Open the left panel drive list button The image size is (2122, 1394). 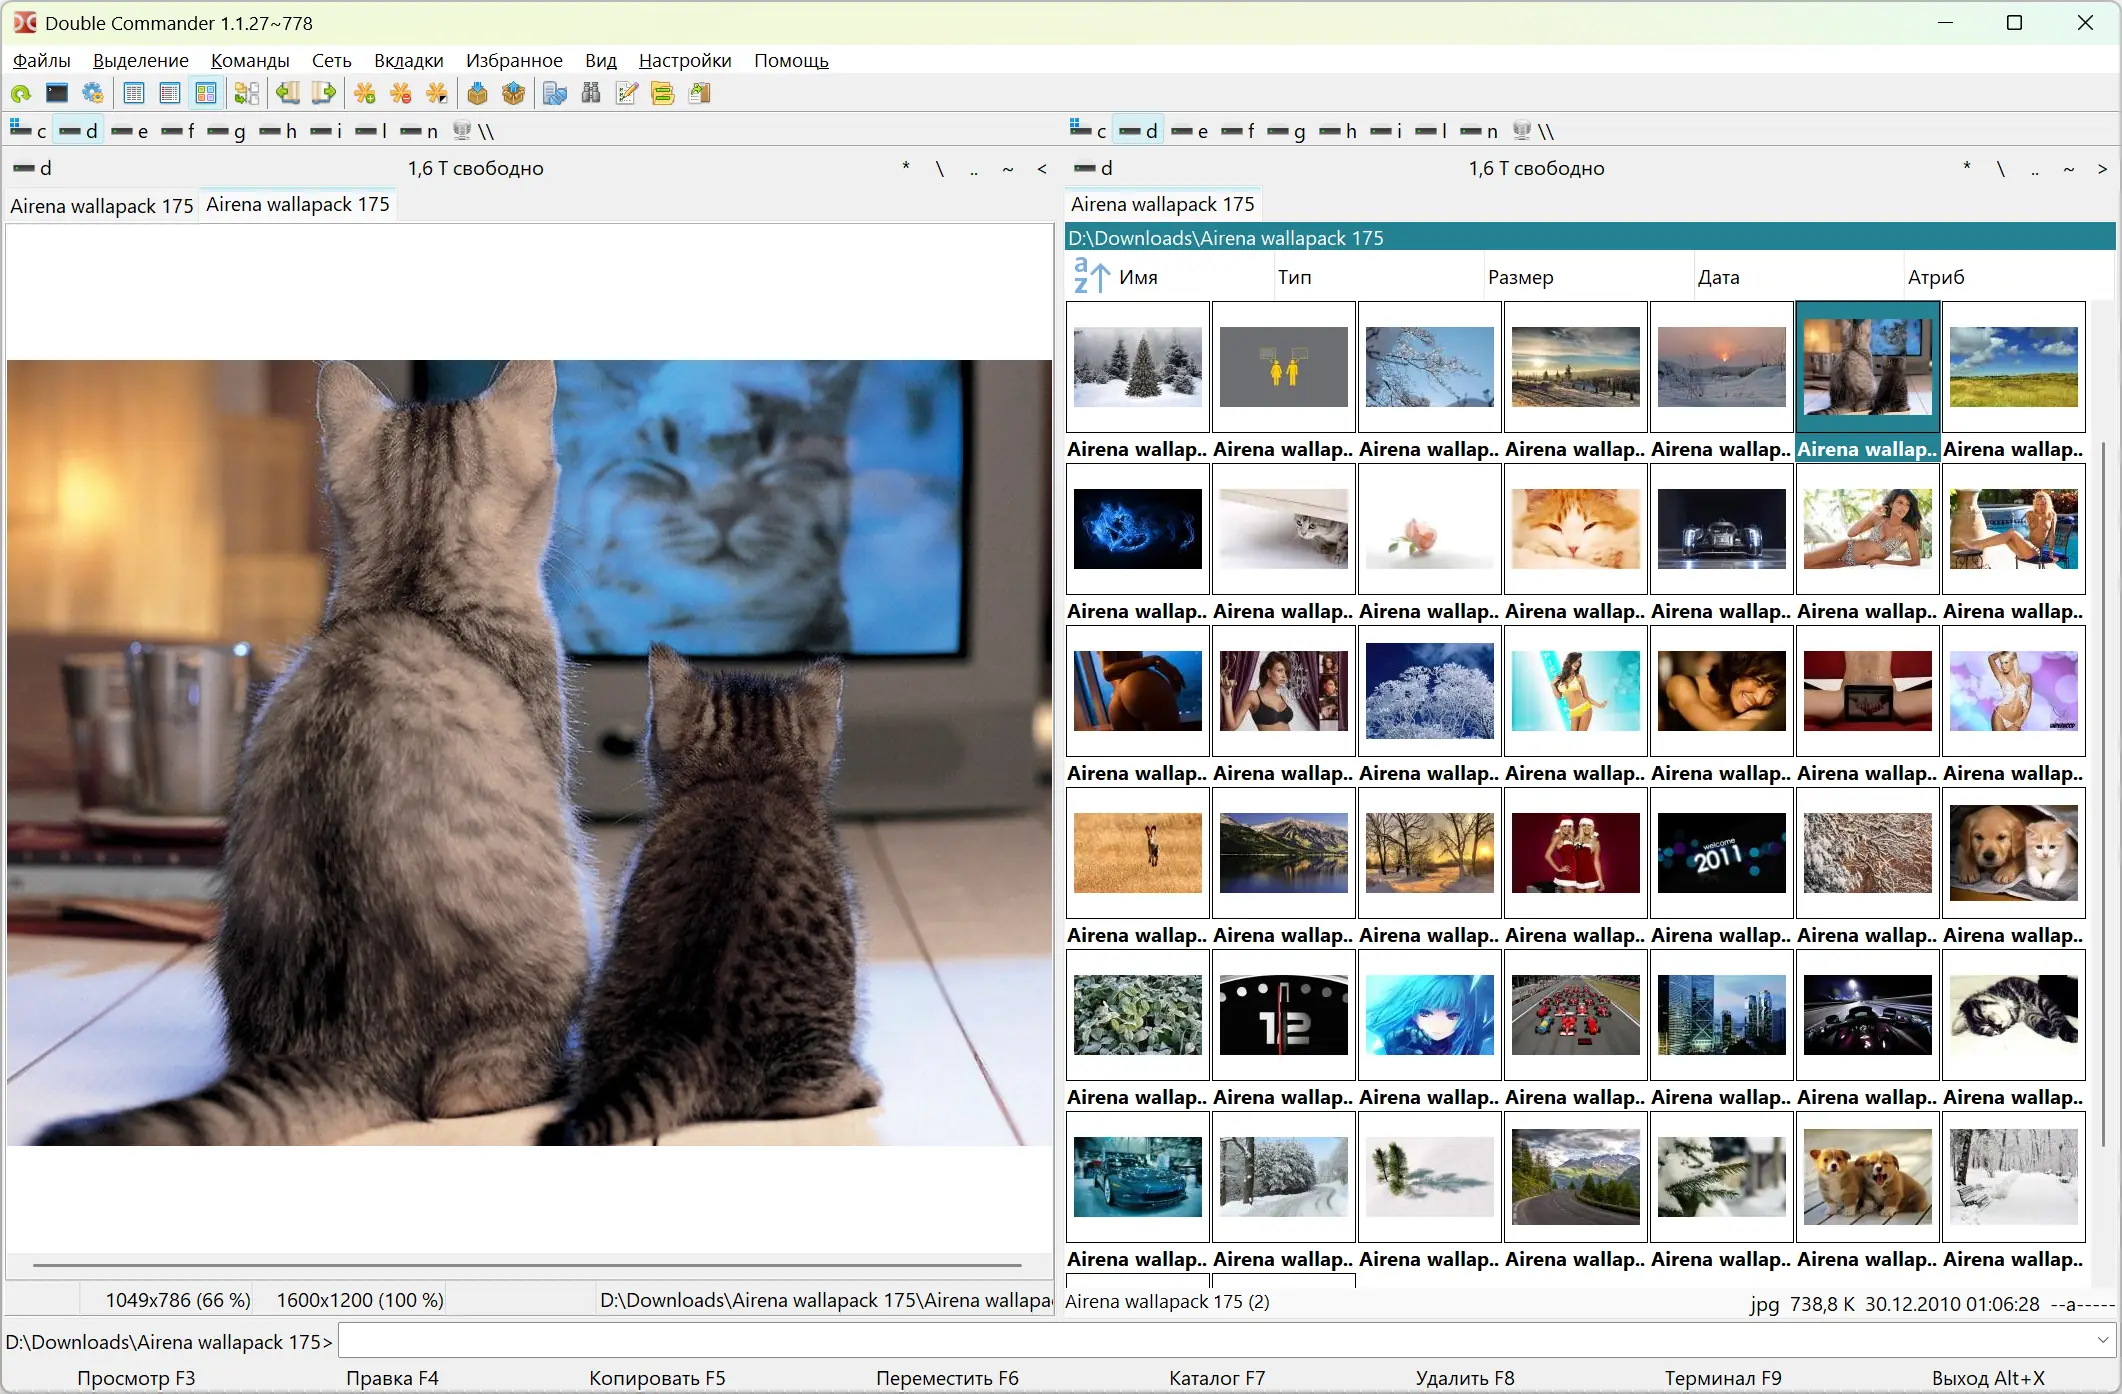[x=32, y=168]
